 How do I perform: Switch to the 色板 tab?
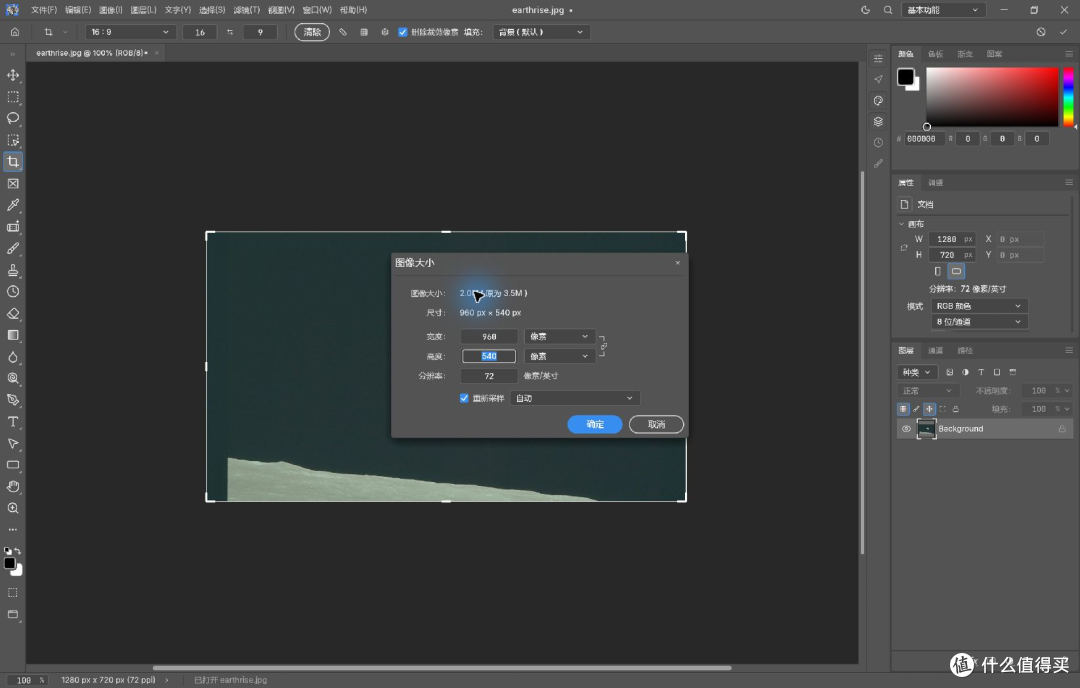pos(935,54)
